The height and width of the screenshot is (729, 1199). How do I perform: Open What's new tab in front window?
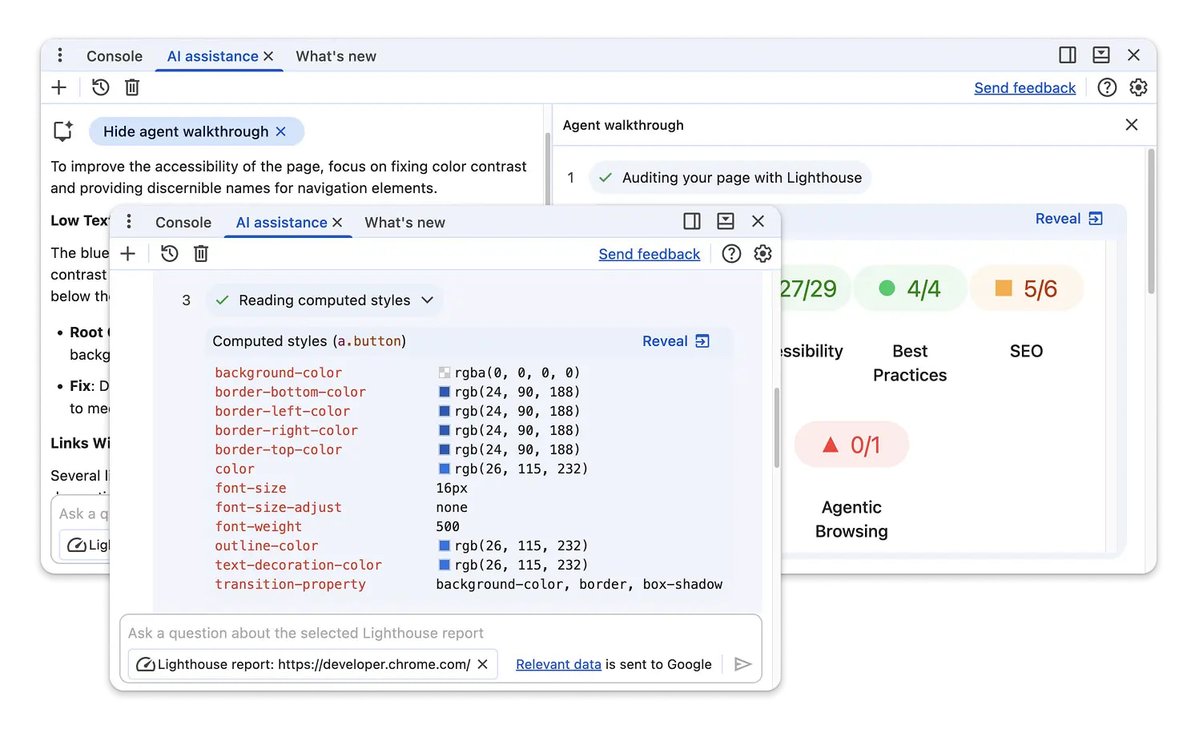coord(405,223)
